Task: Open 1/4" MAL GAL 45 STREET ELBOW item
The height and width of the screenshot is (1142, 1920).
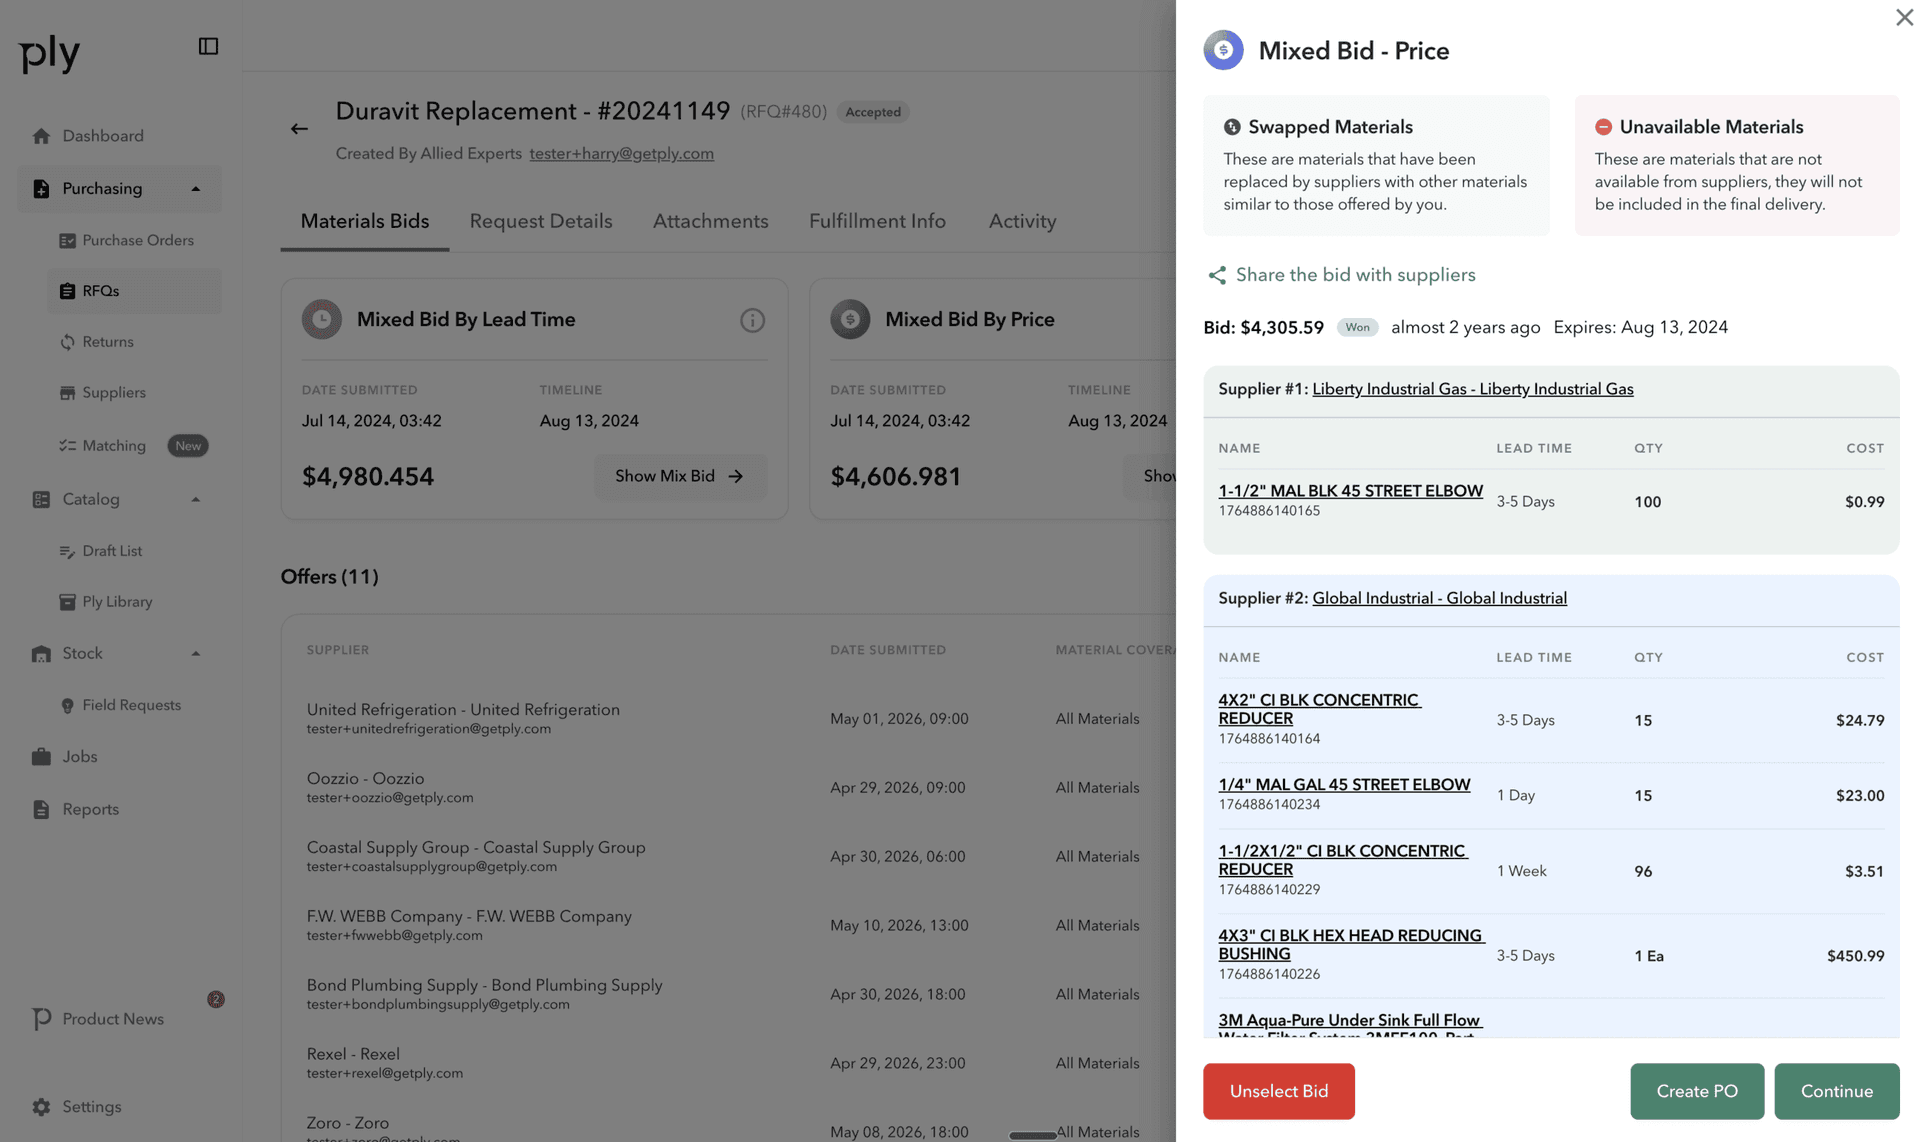Action: tap(1344, 786)
